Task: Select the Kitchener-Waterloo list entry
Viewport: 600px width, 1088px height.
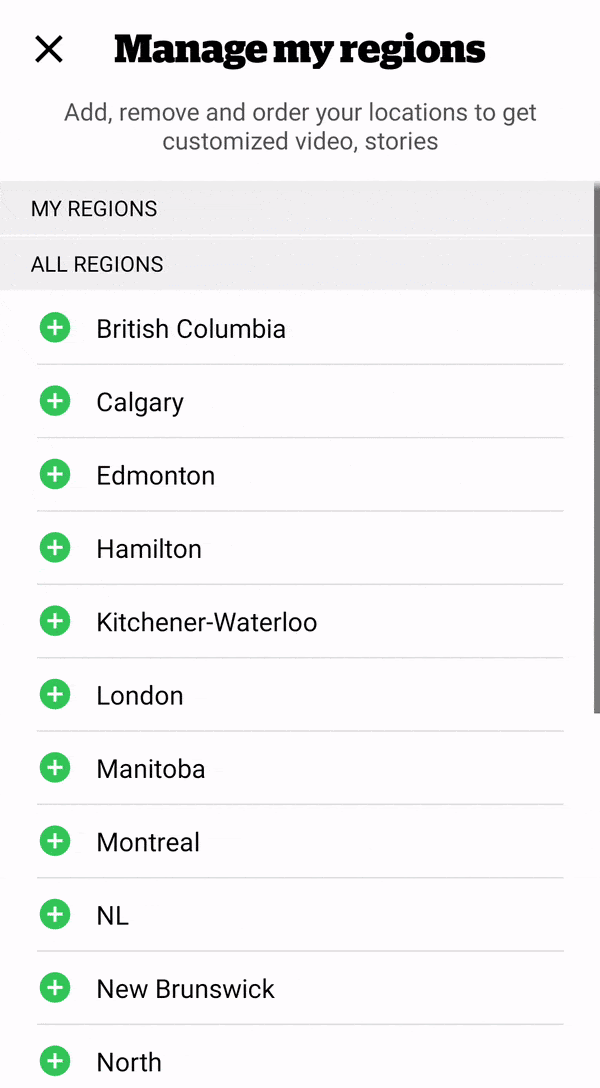Action: (206, 622)
